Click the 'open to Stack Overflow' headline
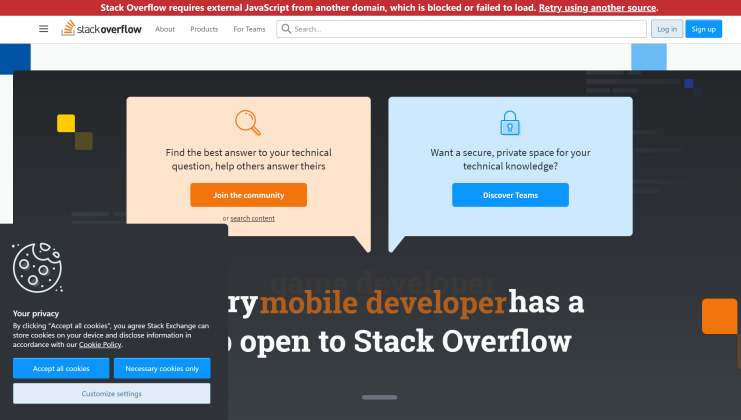This screenshot has height=420, width=741. pos(405,341)
